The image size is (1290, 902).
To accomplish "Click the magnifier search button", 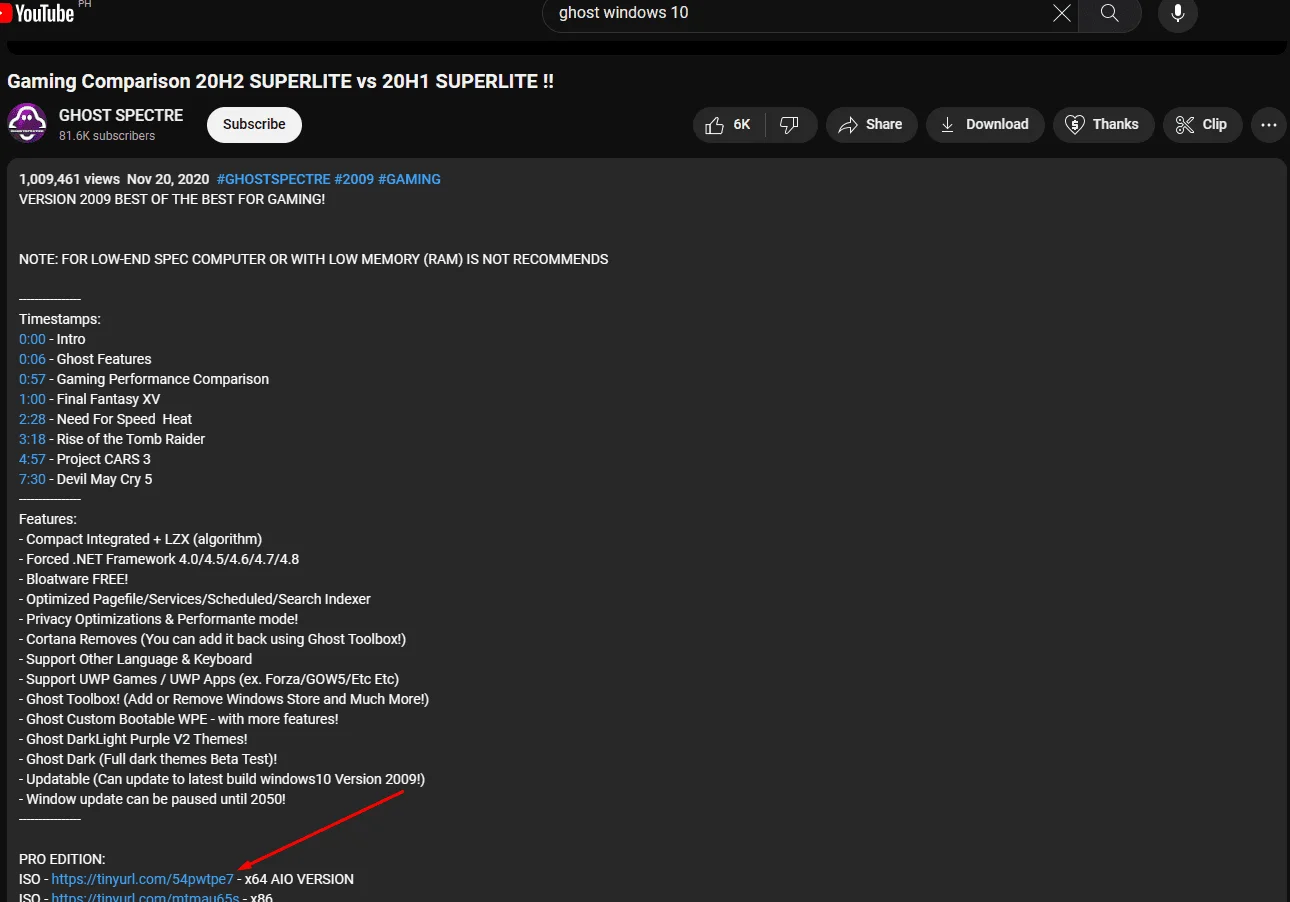I will [x=1109, y=13].
